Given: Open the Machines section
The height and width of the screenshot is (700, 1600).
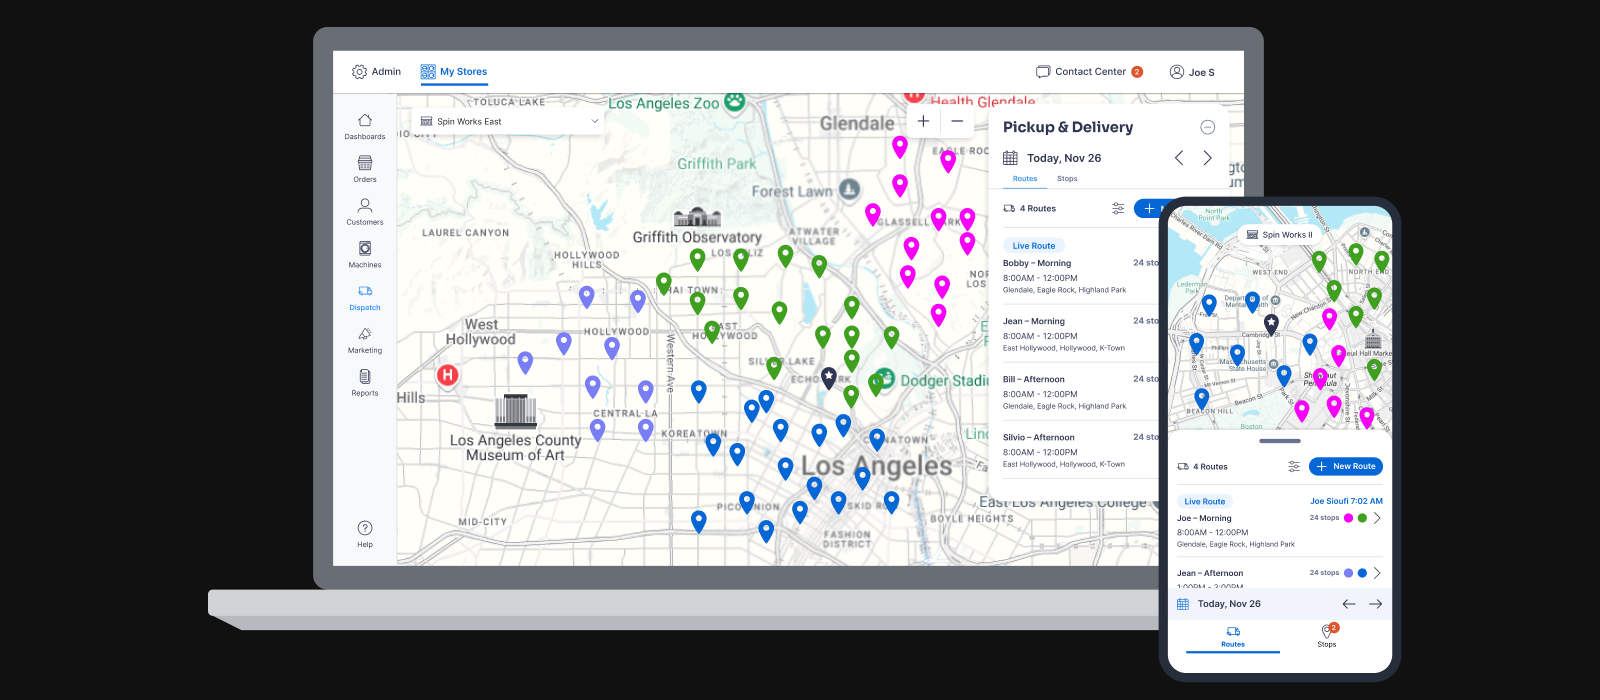Looking at the screenshot, I should pyautogui.click(x=365, y=254).
